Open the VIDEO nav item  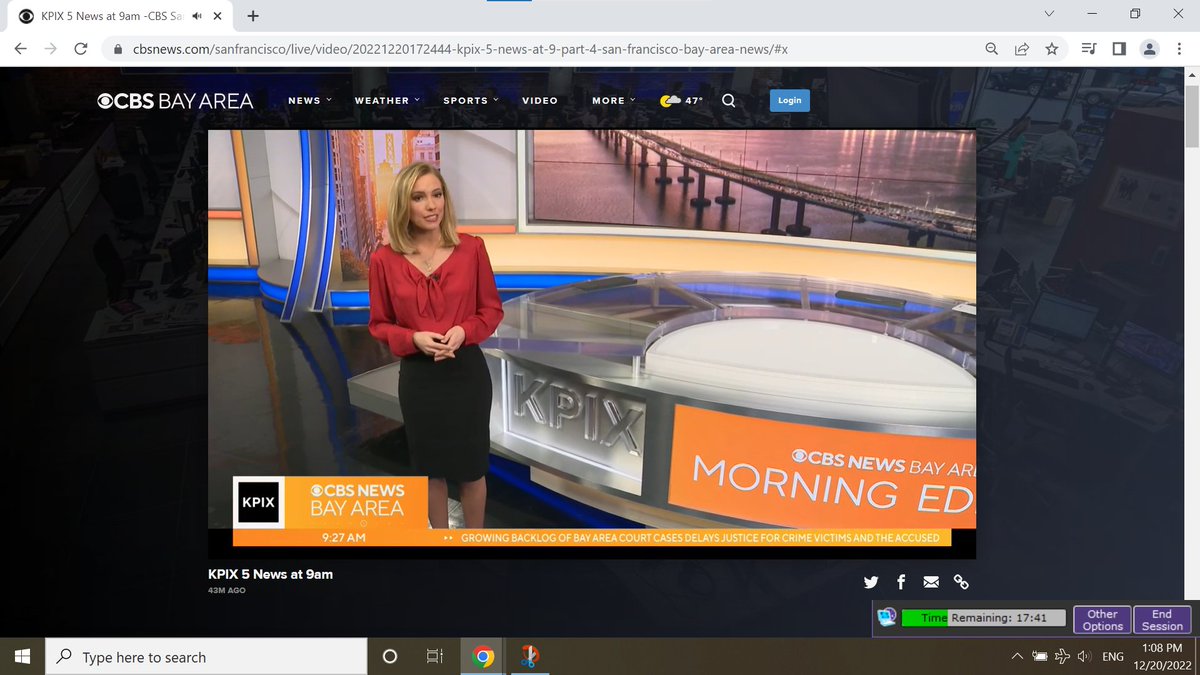(x=540, y=100)
